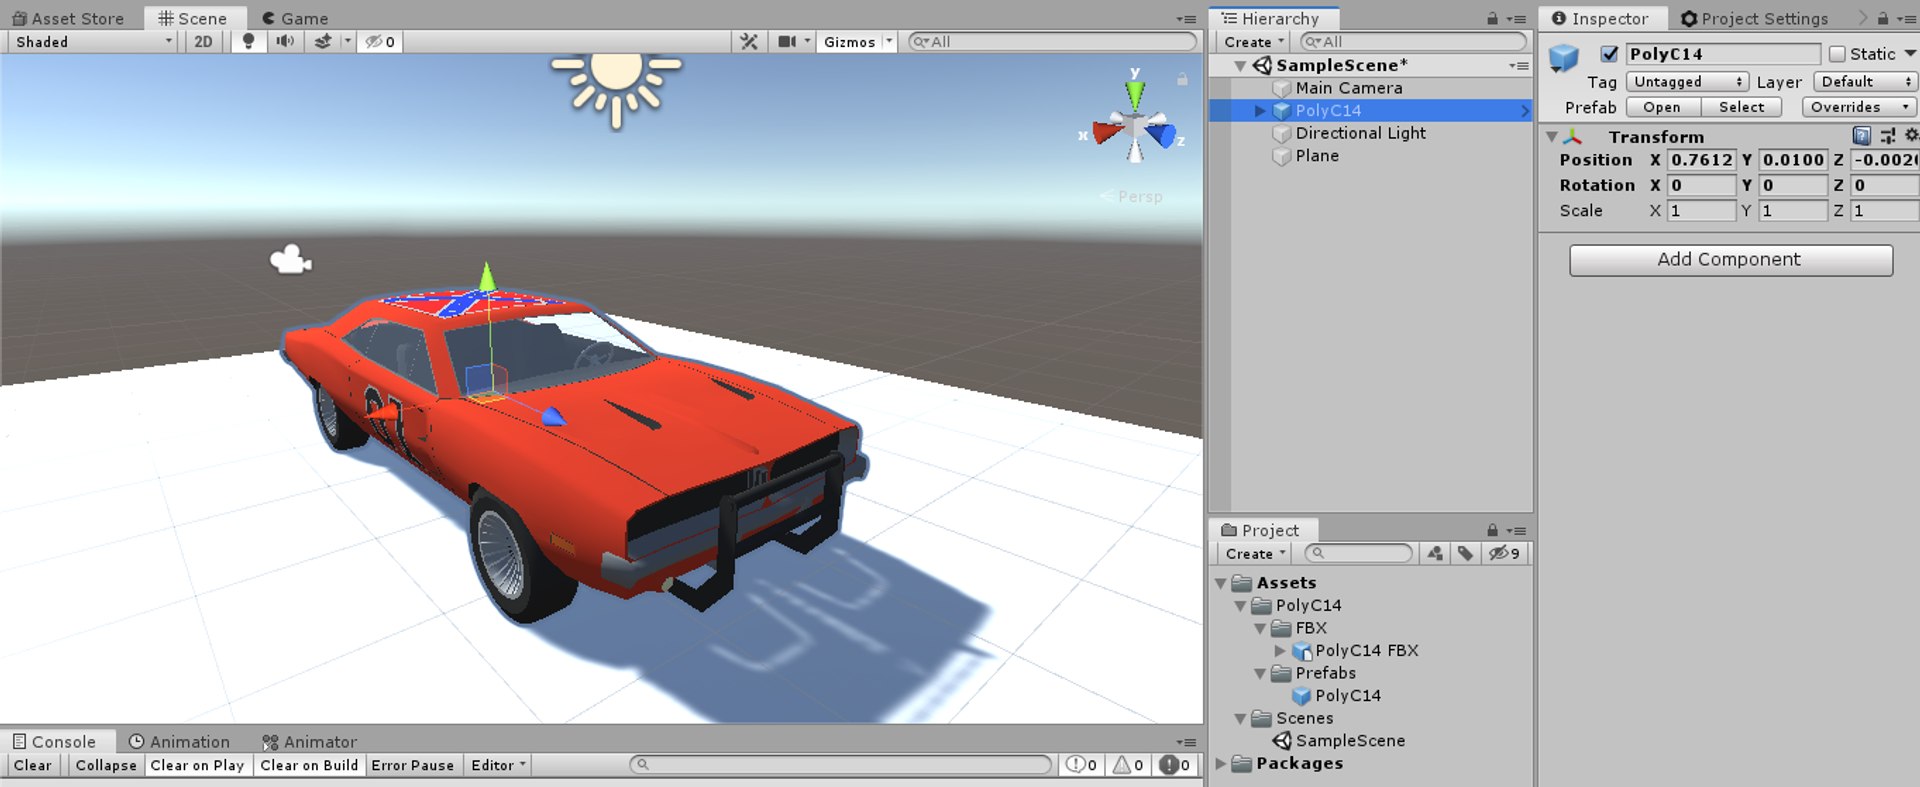Click the red X axis cone on orientation gizmo
This screenshot has height=787, width=1920.
pos(1107,132)
